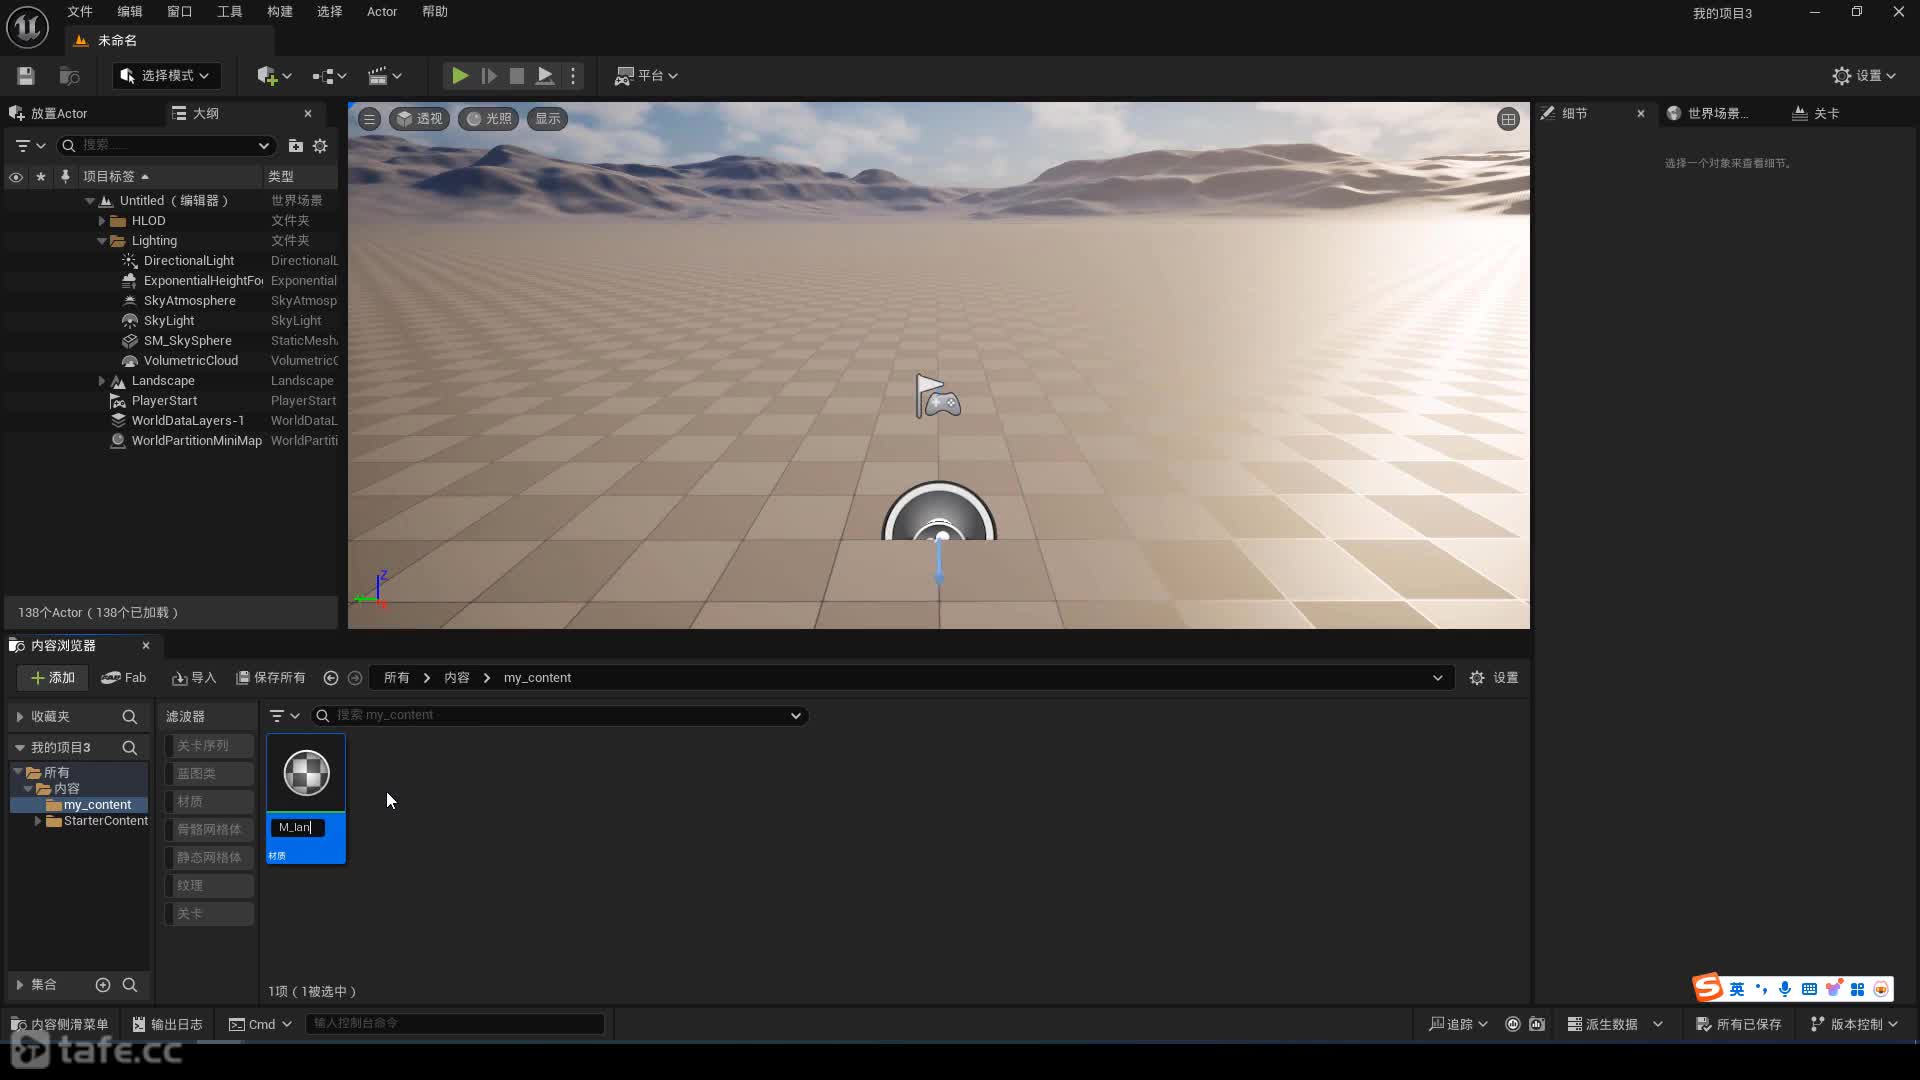The image size is (1920, 1080).
Task: Click the star favorites column header in the outliner
Action: point(41,177)
